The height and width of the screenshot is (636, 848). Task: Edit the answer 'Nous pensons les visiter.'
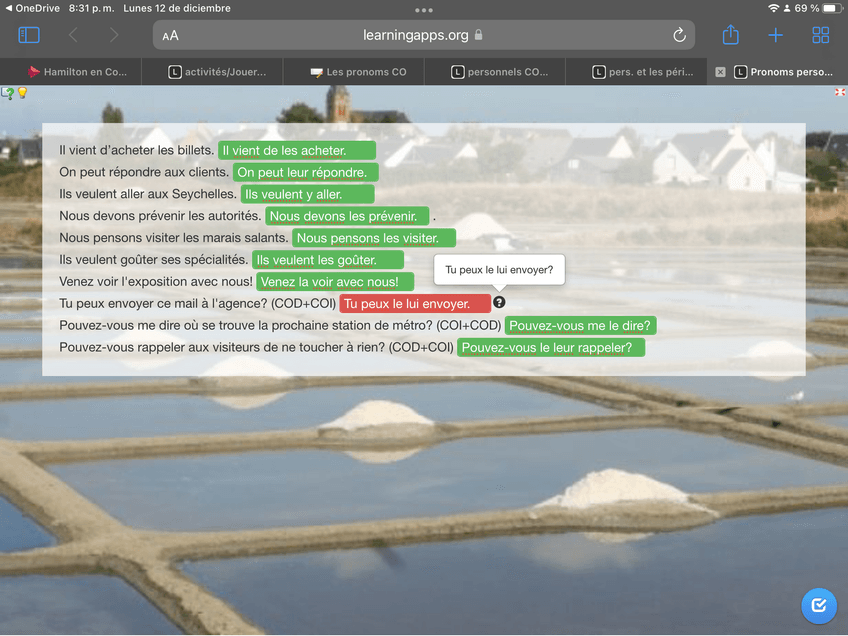coord(374,238)
